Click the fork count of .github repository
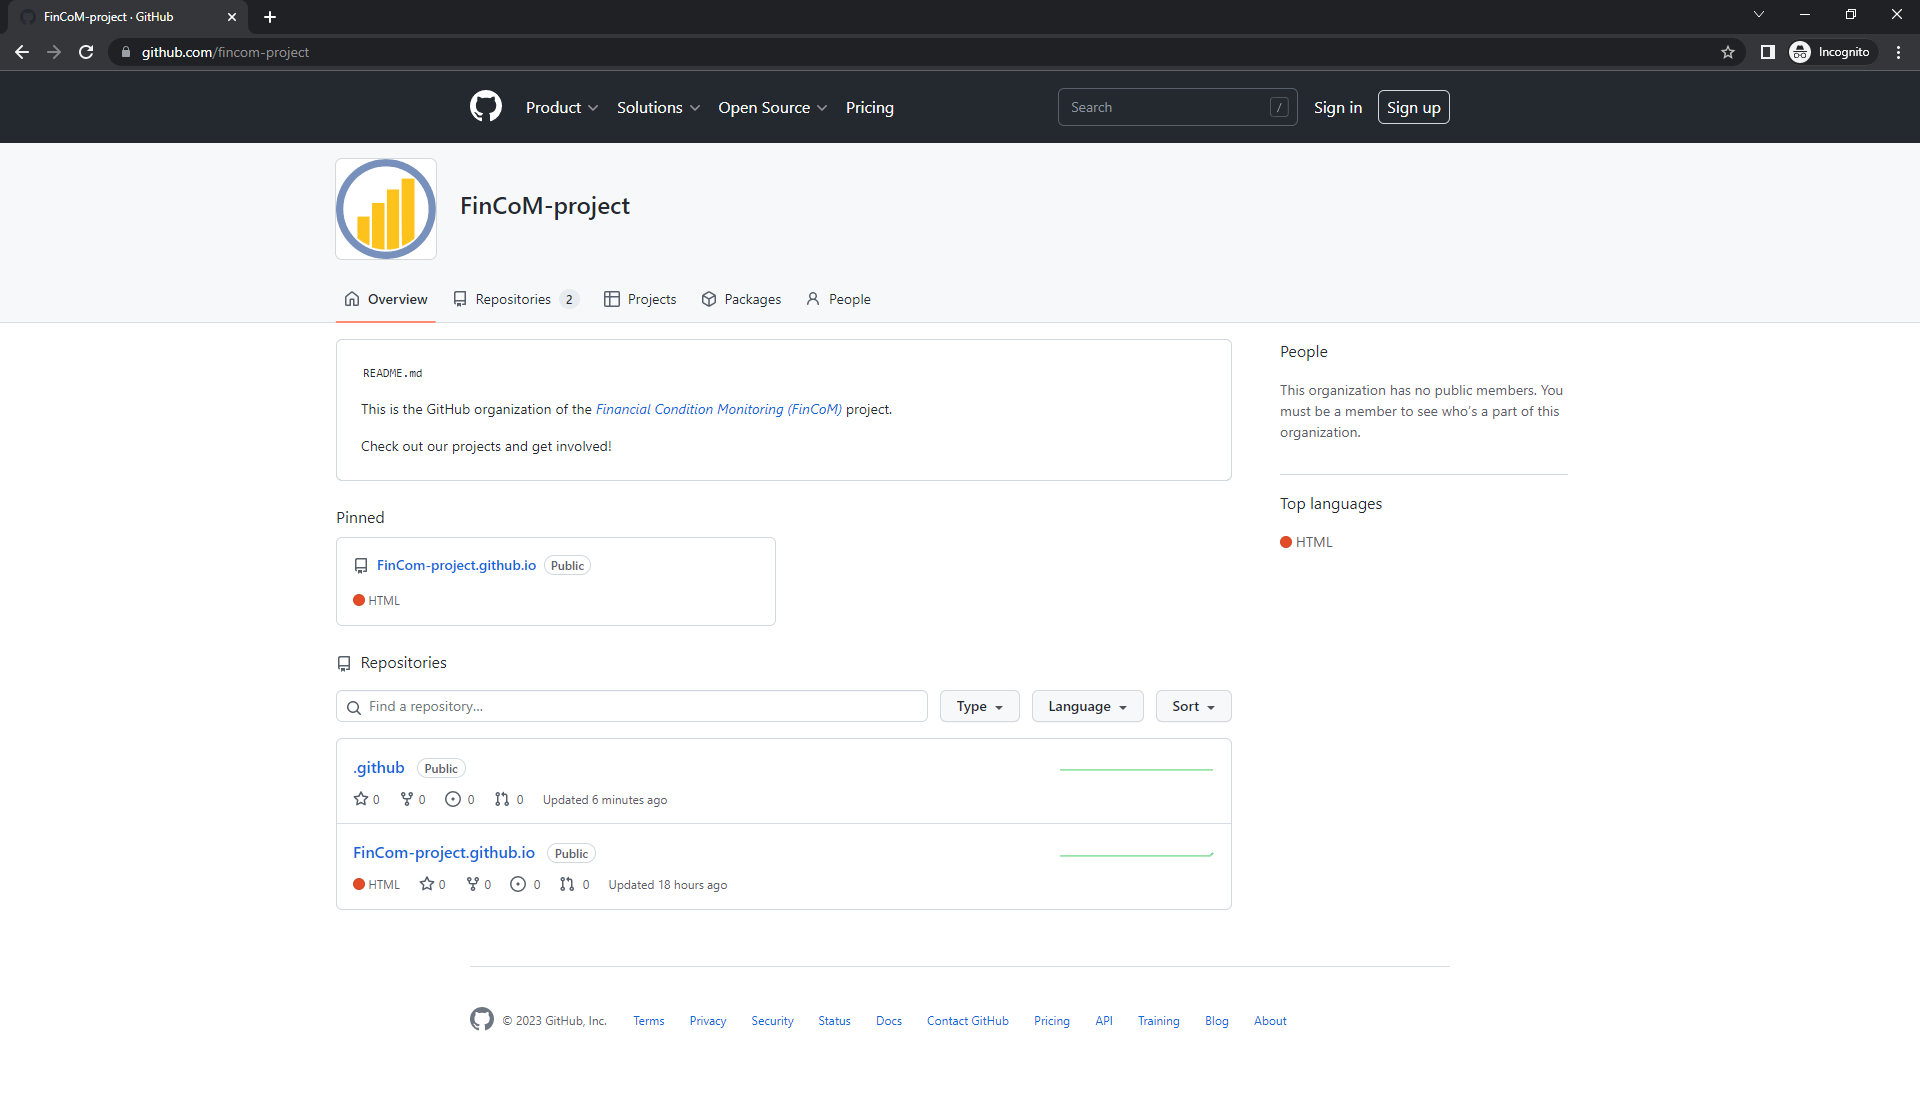The width and height of the screenshot is (1920, 1101). [413, 799]
